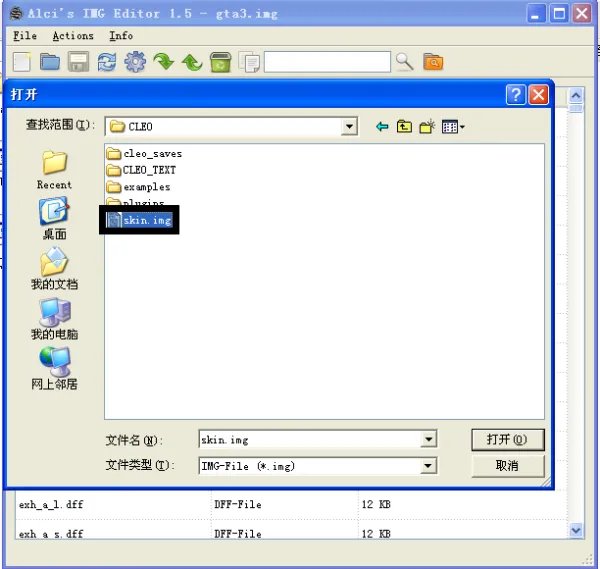The height and width of the screenshot is (569, 600).
Task: Select the 桌面 desktop shortcut
Action: [54, 218]
